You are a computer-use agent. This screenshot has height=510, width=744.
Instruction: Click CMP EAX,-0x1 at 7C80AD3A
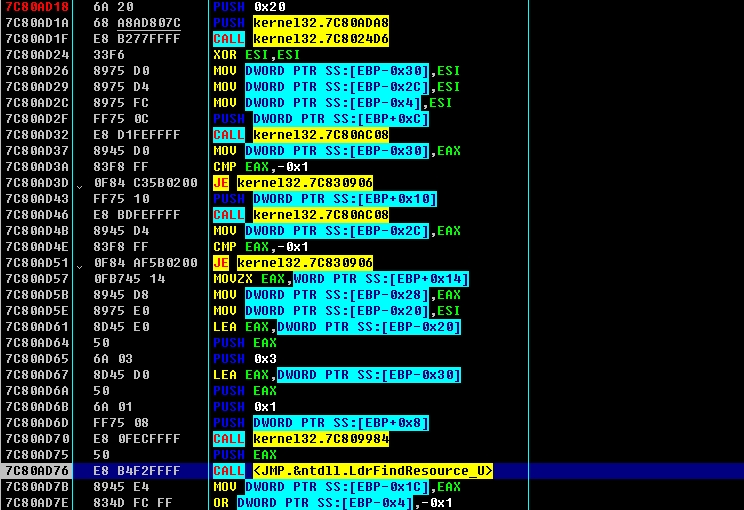tap(260, 167)
